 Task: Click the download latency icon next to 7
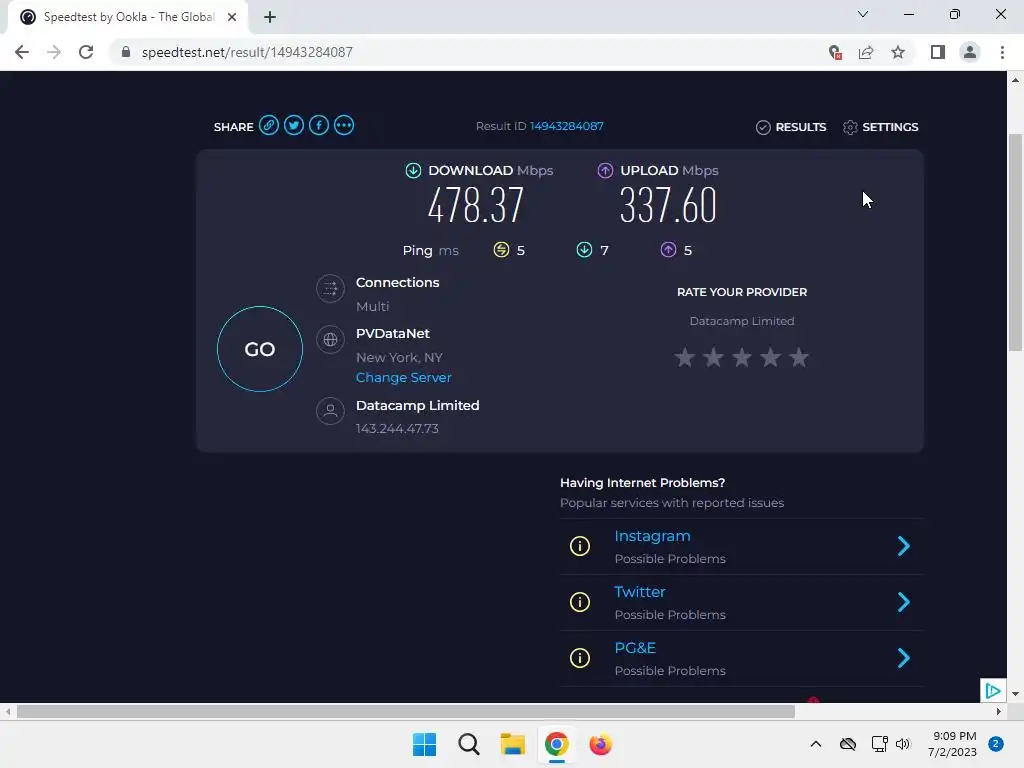point(584,249)
